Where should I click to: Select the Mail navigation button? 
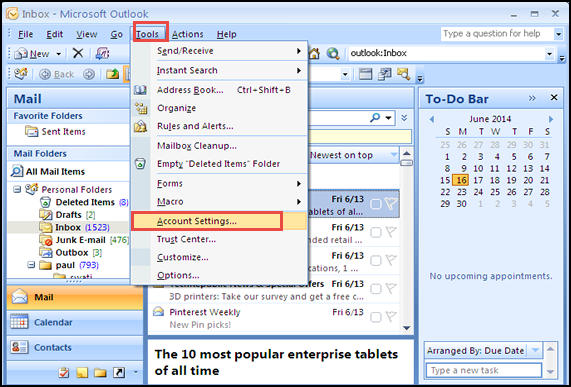click(75, 297)
